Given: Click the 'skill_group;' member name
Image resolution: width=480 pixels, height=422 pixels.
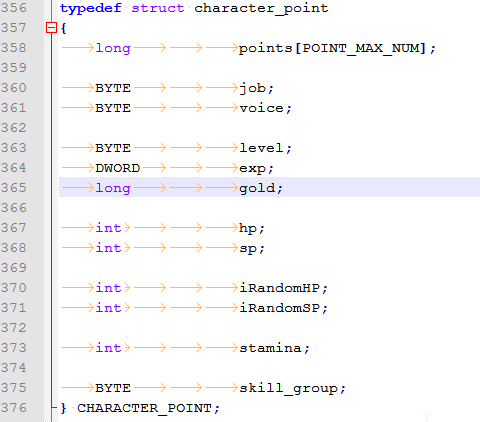Looking at the screenshot, I should coord(293,388).
